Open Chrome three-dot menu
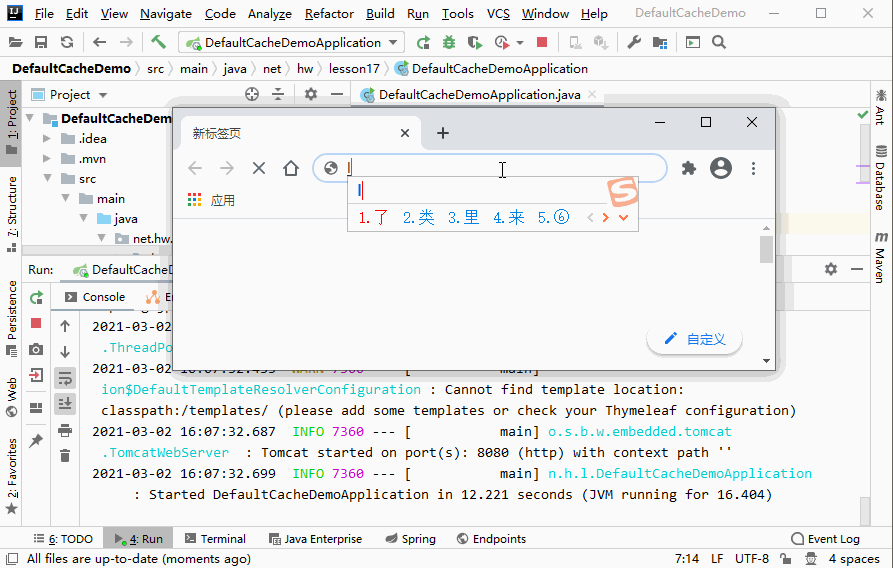Image resolution: width=893 pixels, height=568 pixels. pos(753,168)
